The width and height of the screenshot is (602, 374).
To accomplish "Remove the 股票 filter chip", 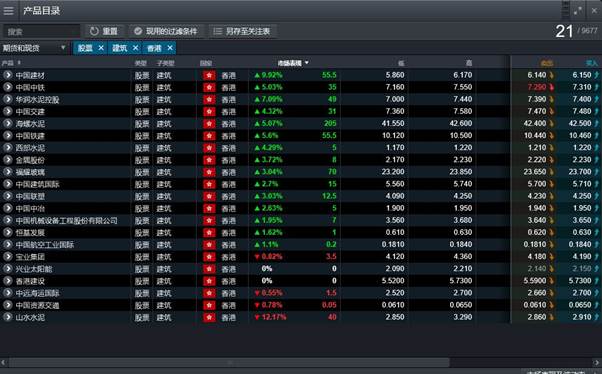I will coord(101,48).
